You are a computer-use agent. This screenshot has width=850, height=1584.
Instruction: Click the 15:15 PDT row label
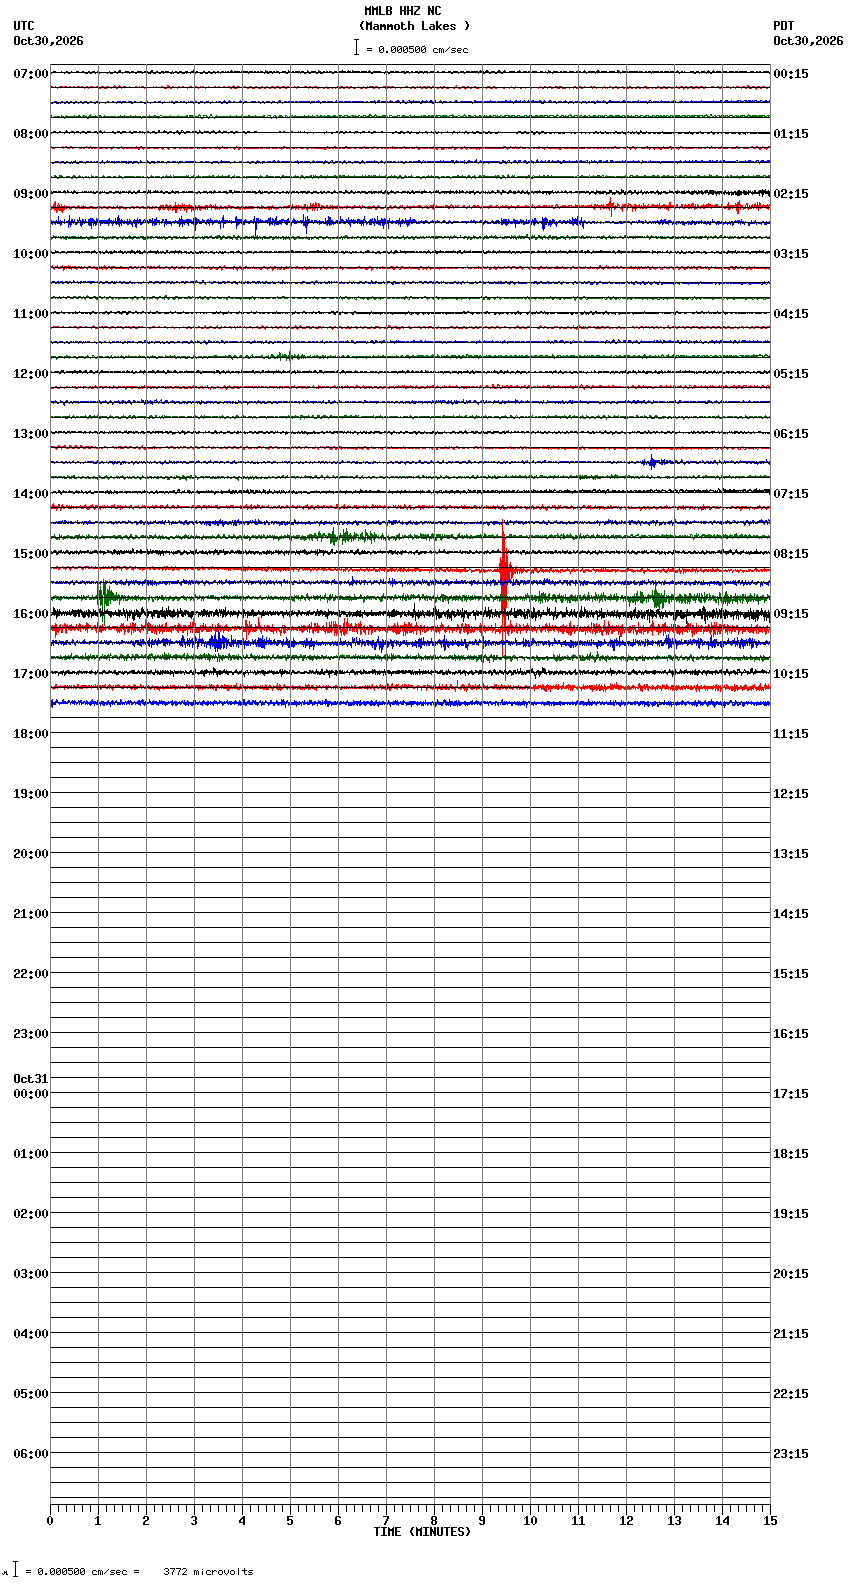coord(791,974)
